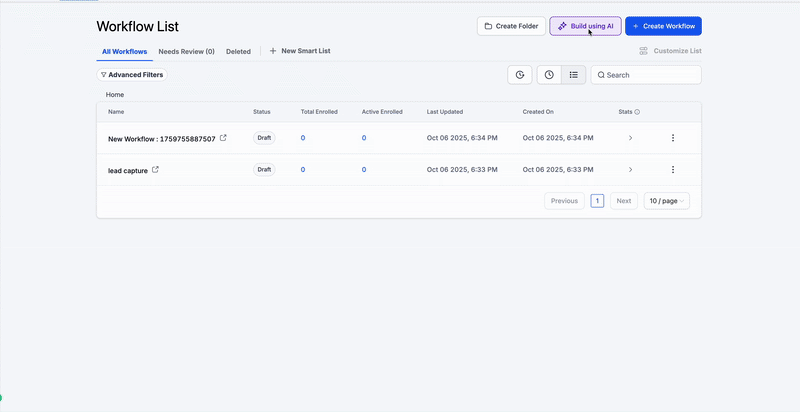Switch to the clock recent view icon
Viewport: 800px width, 412px height.
click(x=549, y=75)
